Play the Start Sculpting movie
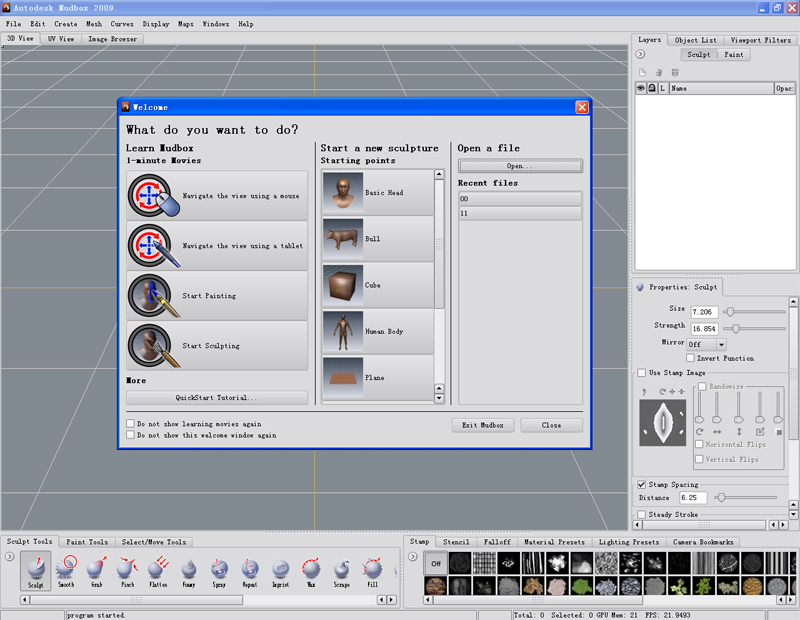Viewport: 800px width, 620px height. tap(217, 345)
